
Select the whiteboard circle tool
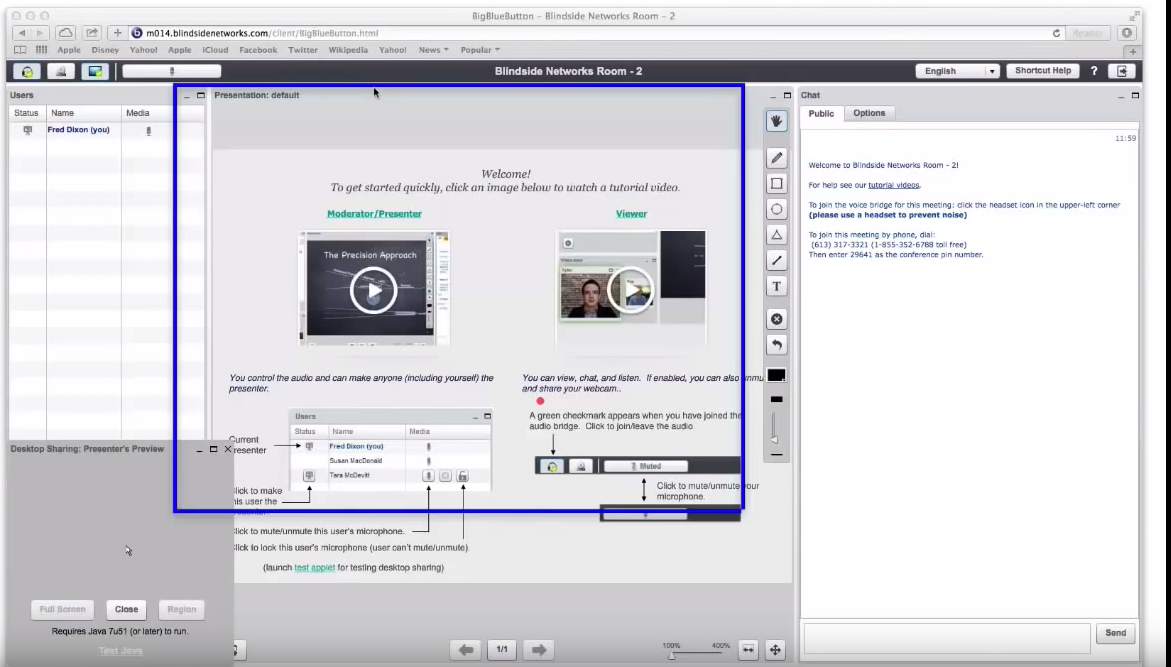777,209
